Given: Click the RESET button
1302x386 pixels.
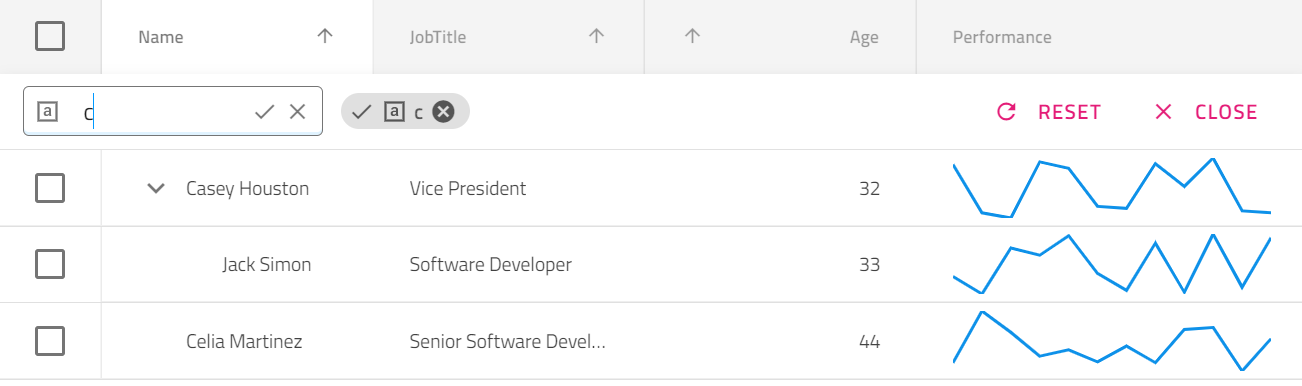Looking at the screenshot, I should tap(1049, 112).
